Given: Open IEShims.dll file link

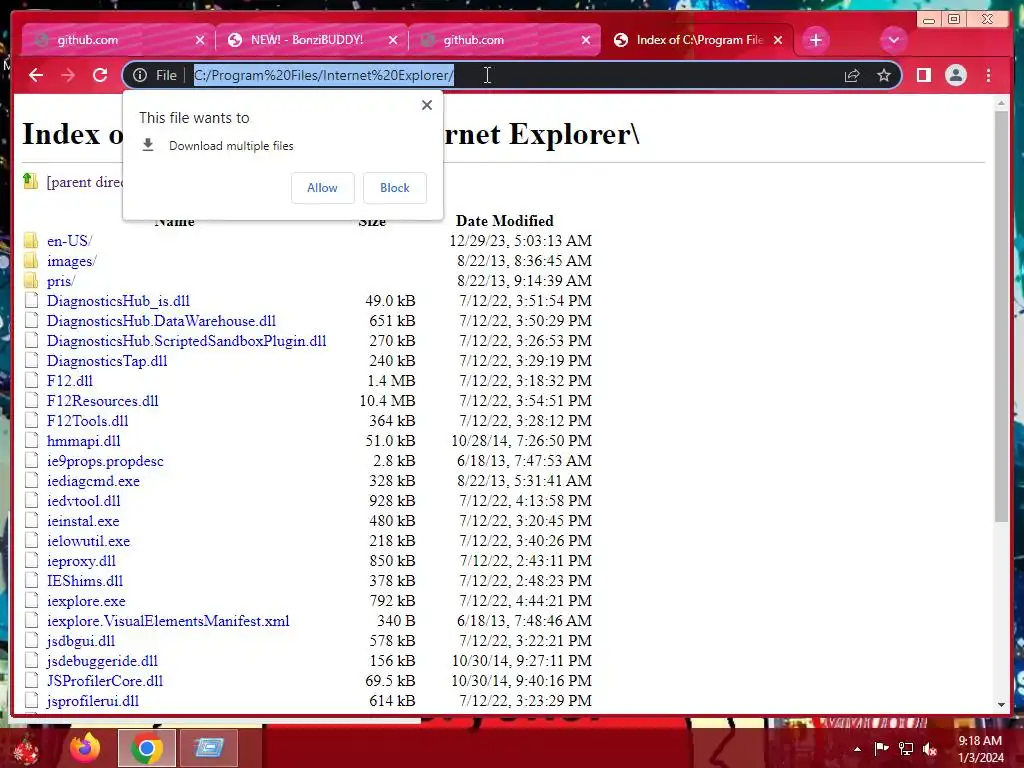Looking at the screenshot, I should tap(85, 581).
